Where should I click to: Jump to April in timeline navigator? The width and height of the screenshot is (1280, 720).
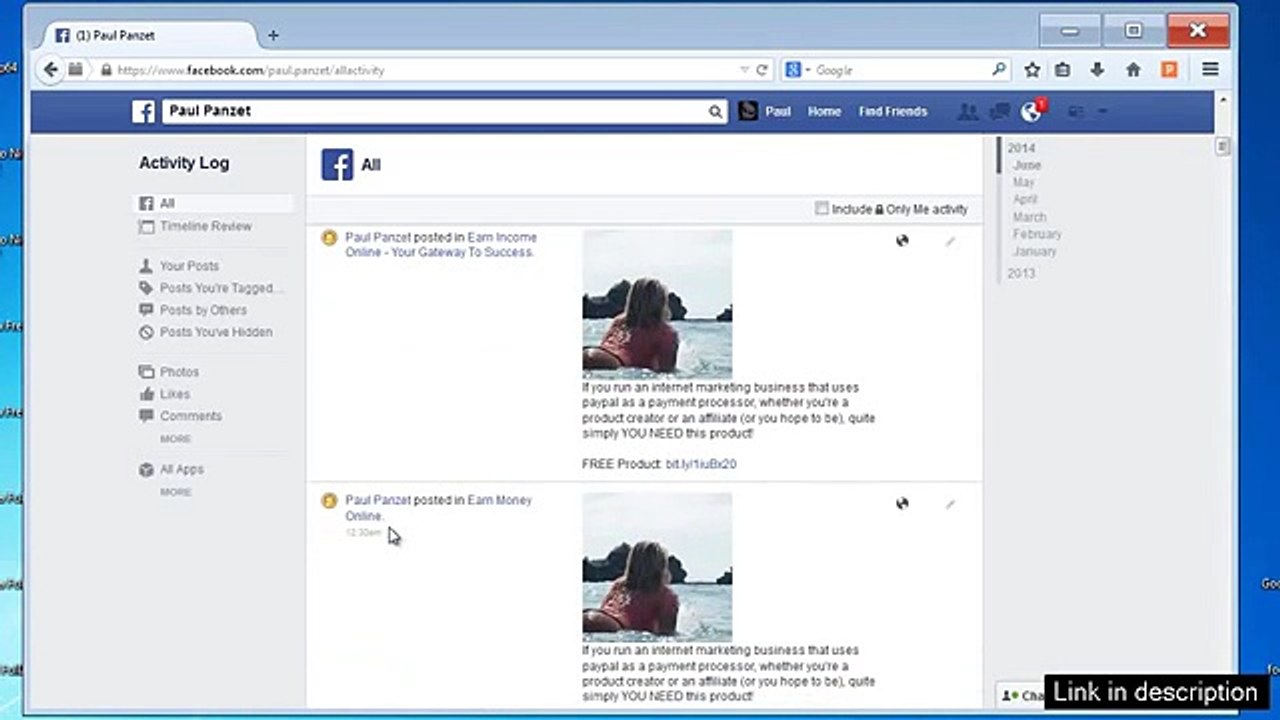point(1025,199)
